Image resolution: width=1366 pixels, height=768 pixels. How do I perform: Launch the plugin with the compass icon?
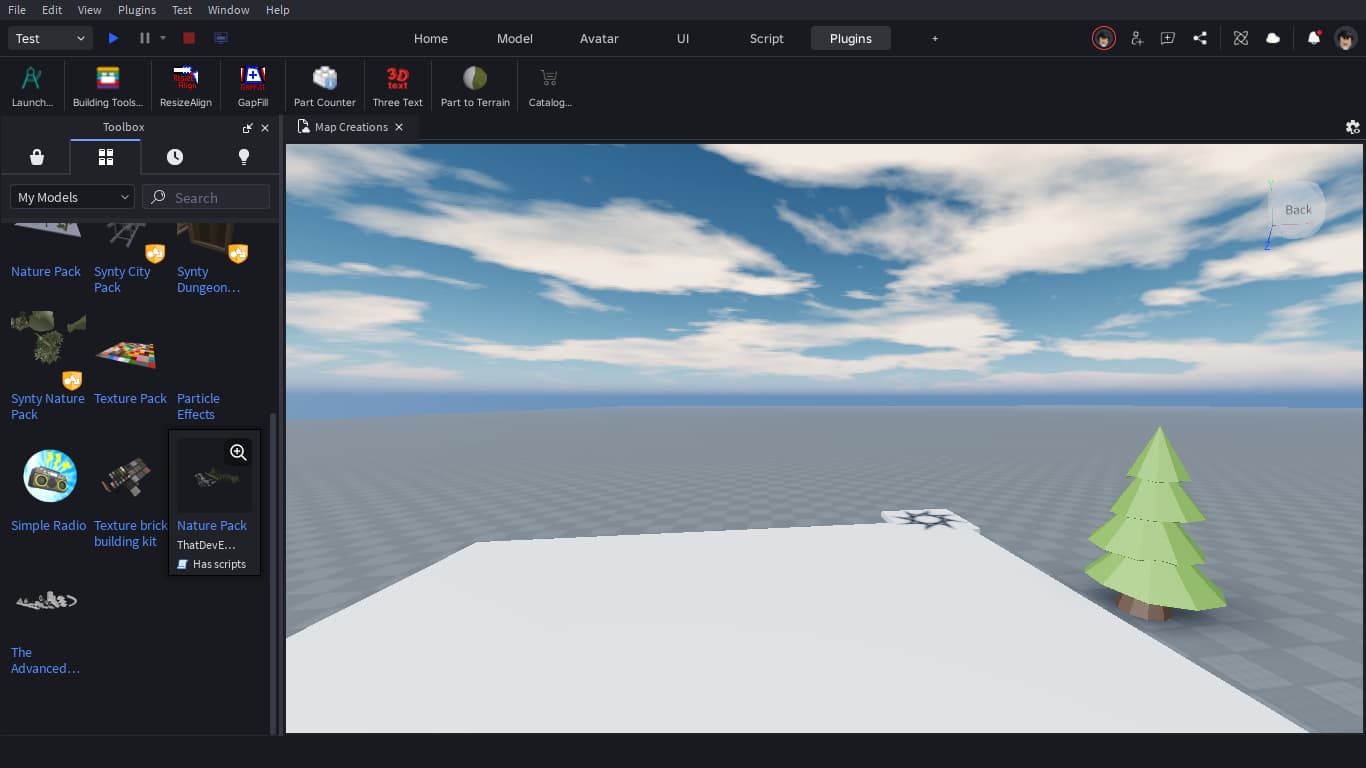tap(32, 87)
